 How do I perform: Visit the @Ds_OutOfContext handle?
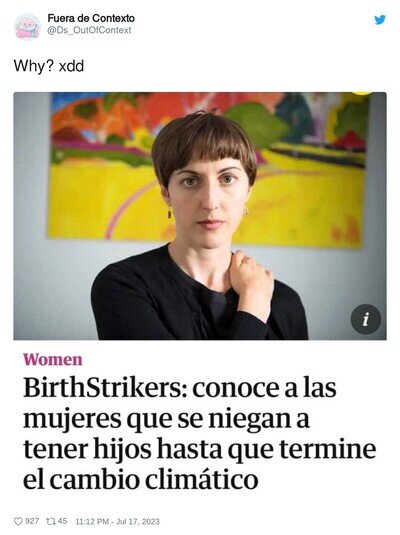tap(89, 30)
